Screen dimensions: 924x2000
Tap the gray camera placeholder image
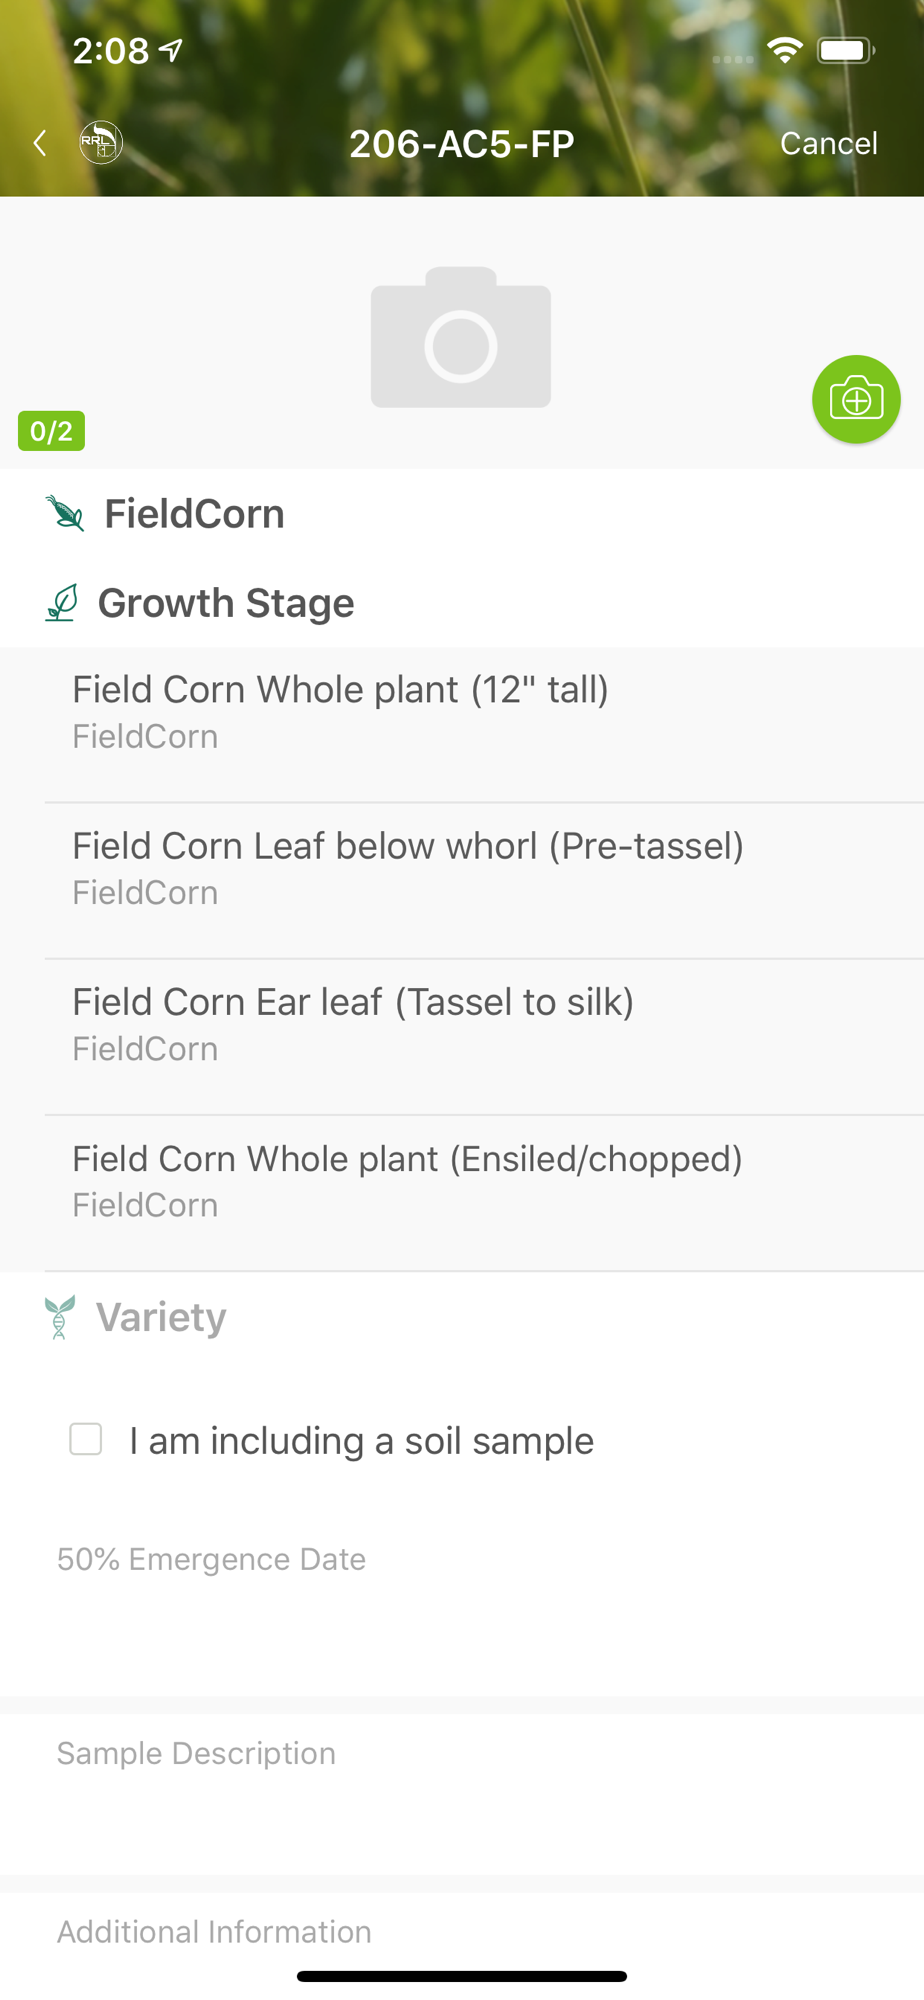tap(461, 338)
